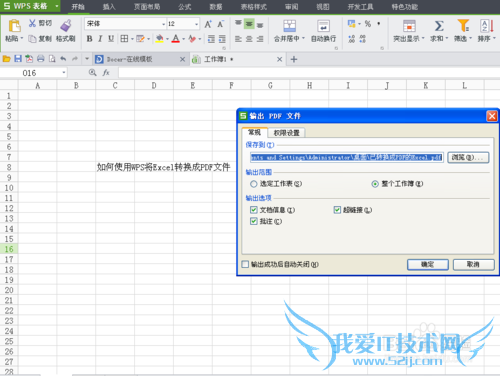
Task: Uncheck the 批注 checkbox
Action: tap(254, 221)
